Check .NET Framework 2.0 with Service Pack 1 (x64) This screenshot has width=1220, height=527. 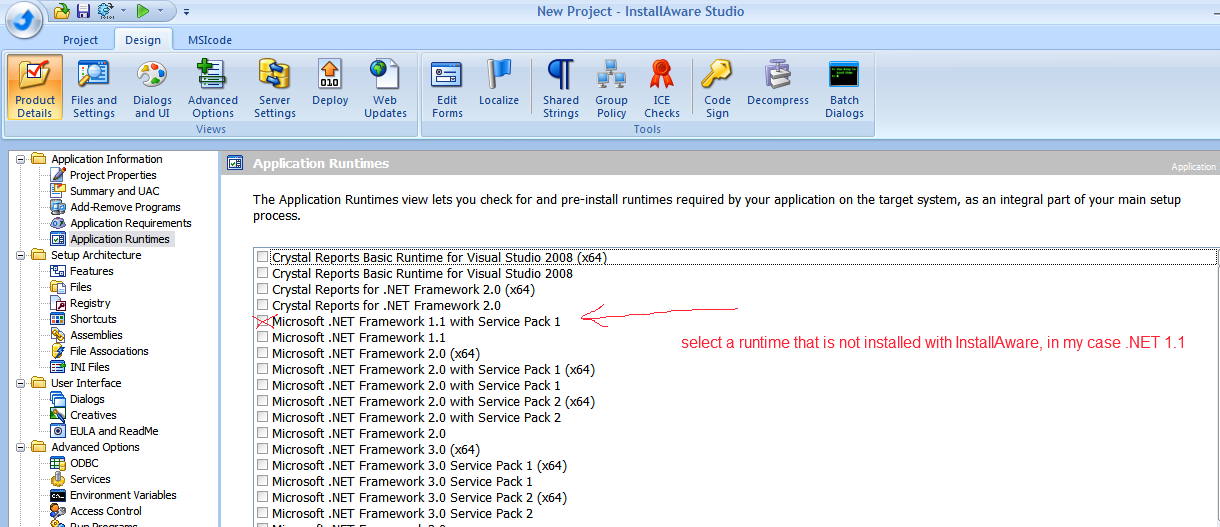(263, 369)
